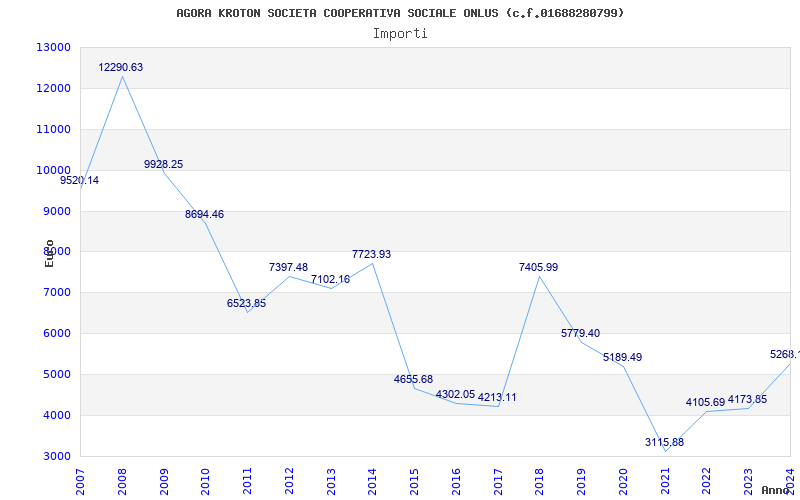800x500 pixels.
Task: Click the 2014 x-axis year label
Action: click(372, 482)
